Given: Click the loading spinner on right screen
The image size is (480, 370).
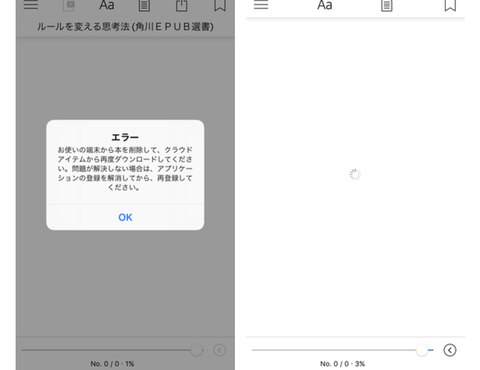Looking at the screenshot, I should tap(355, 174).
